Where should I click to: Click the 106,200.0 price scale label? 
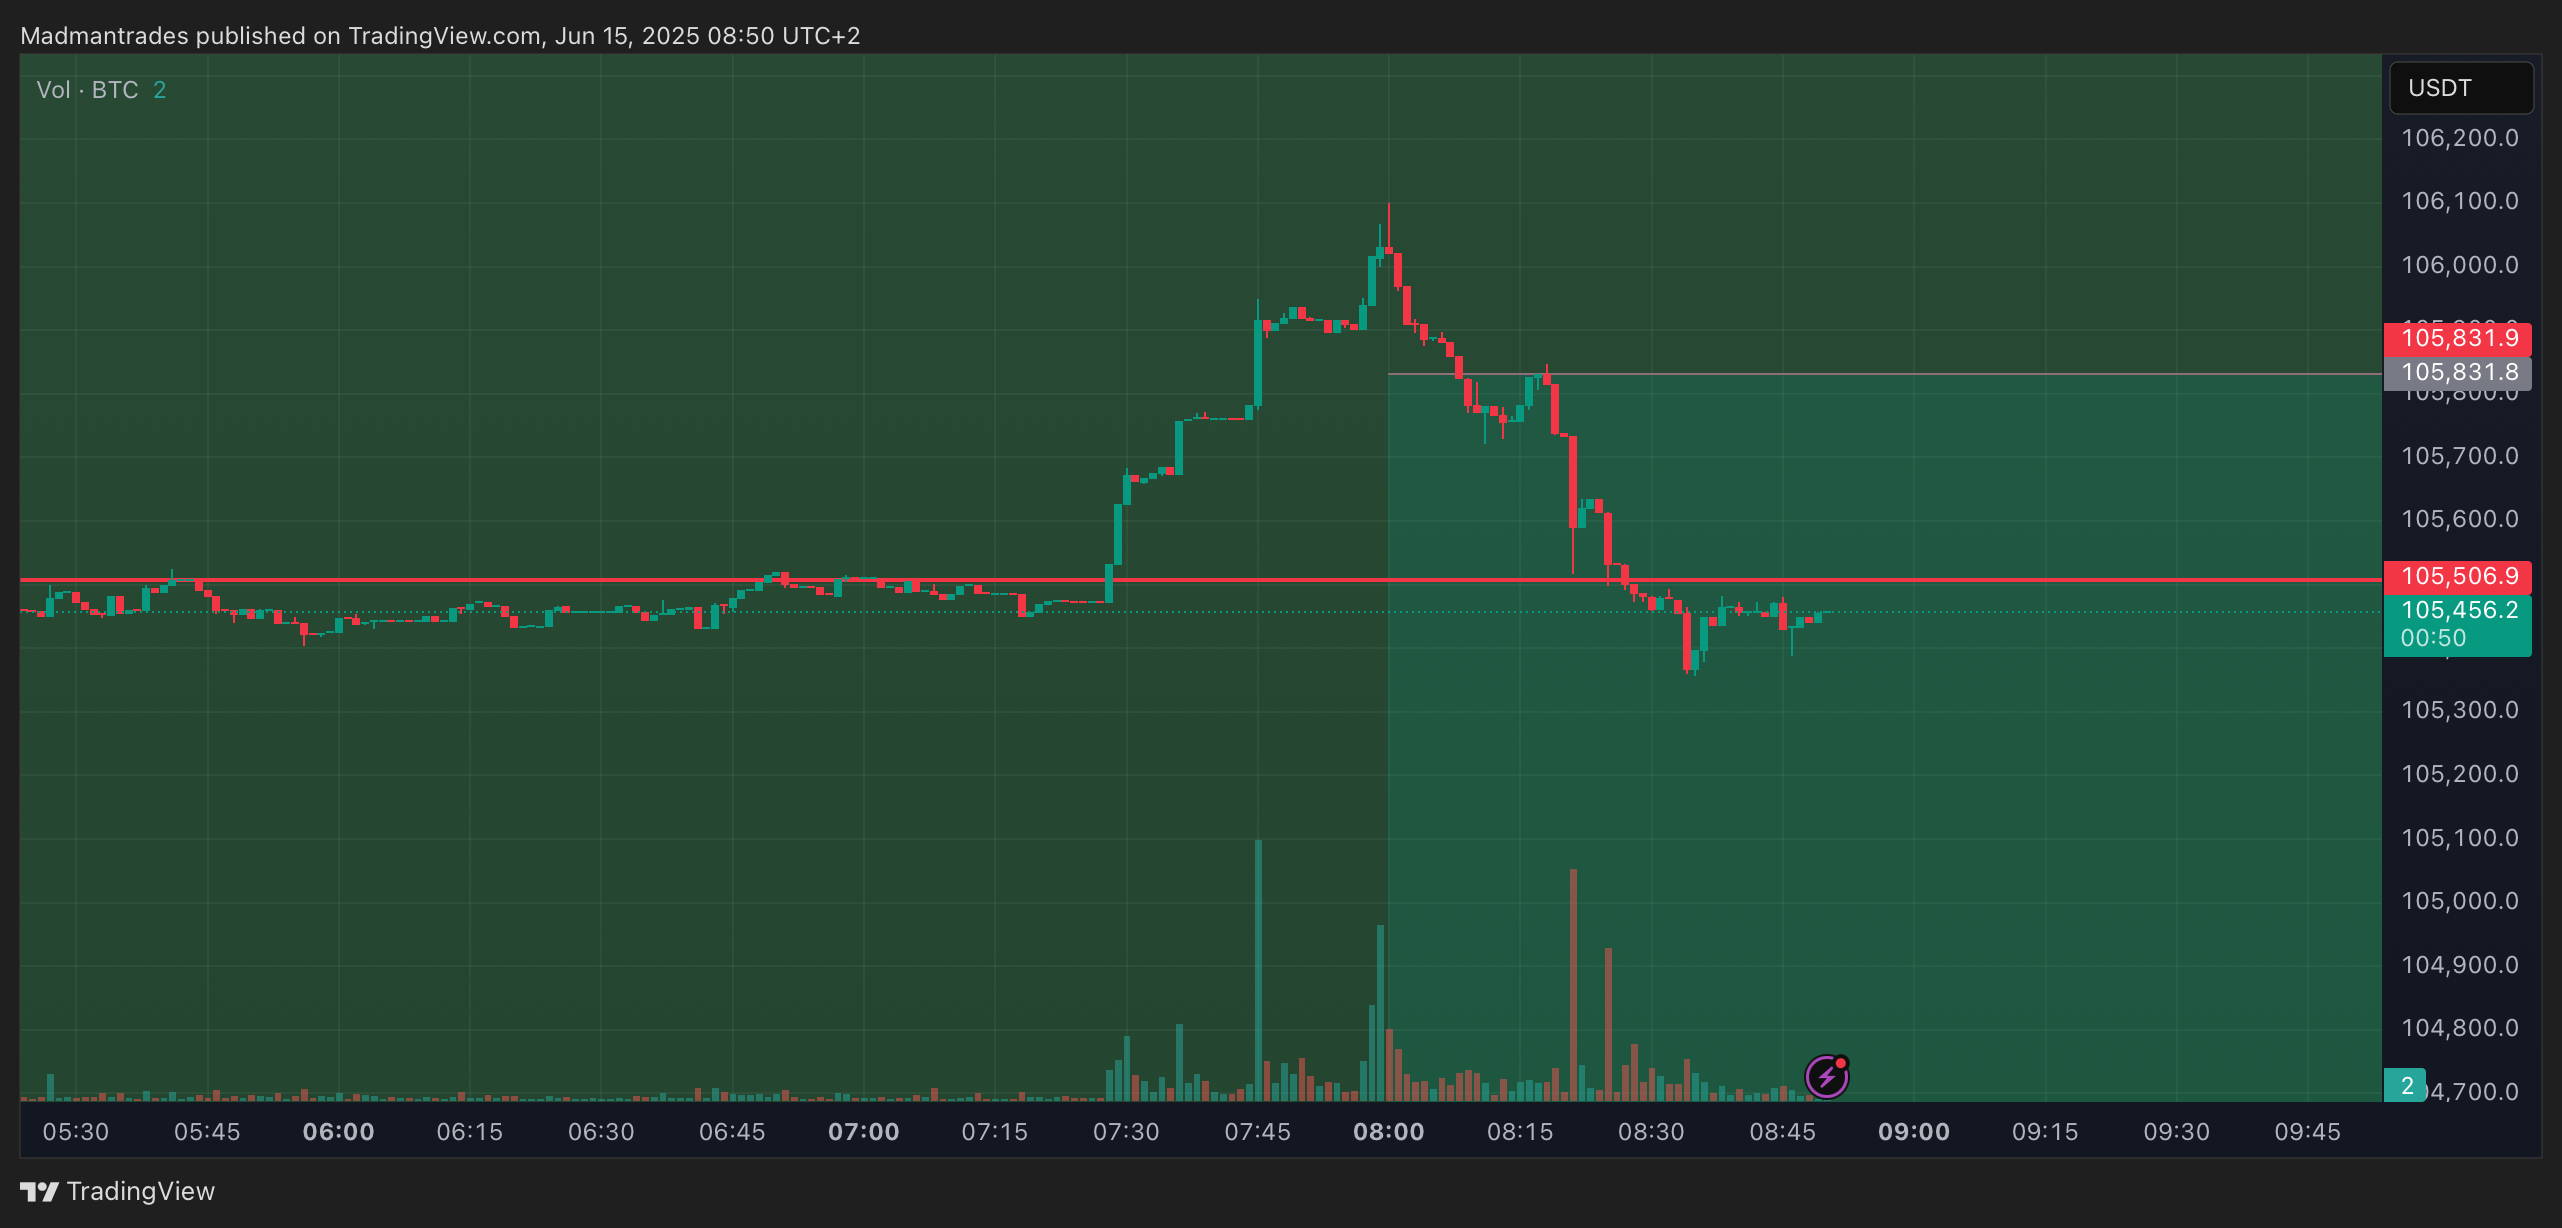[x=2460, y=138]
